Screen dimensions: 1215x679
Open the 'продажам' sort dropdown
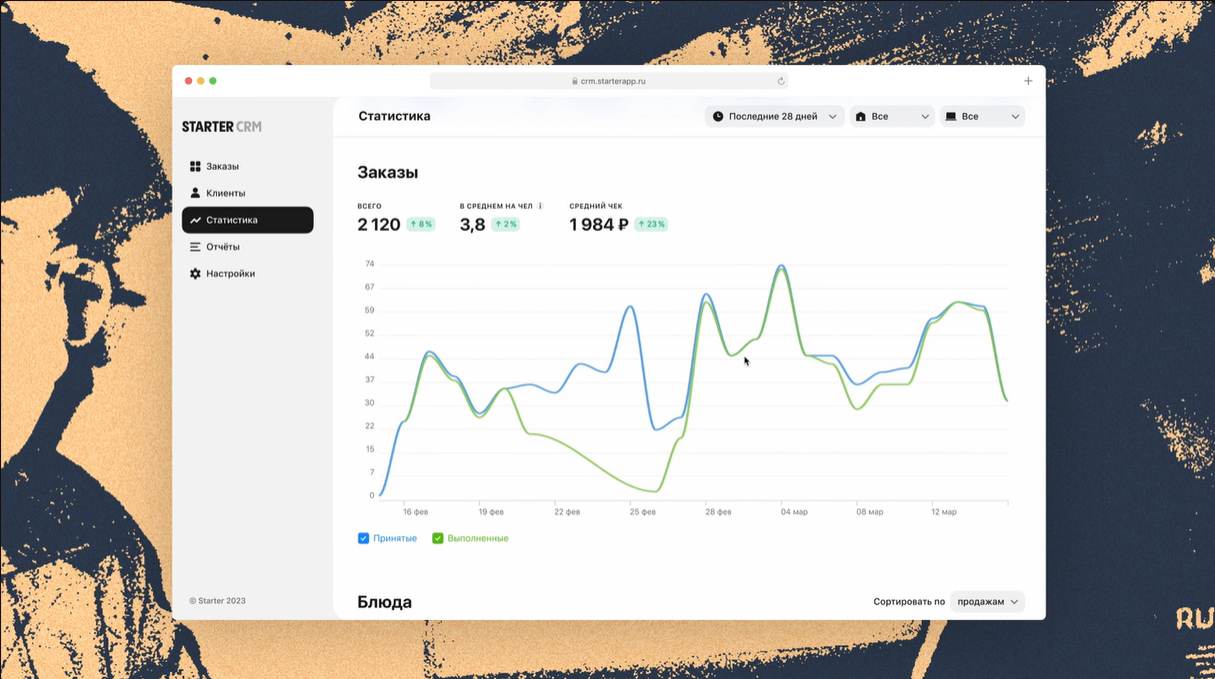987,602
